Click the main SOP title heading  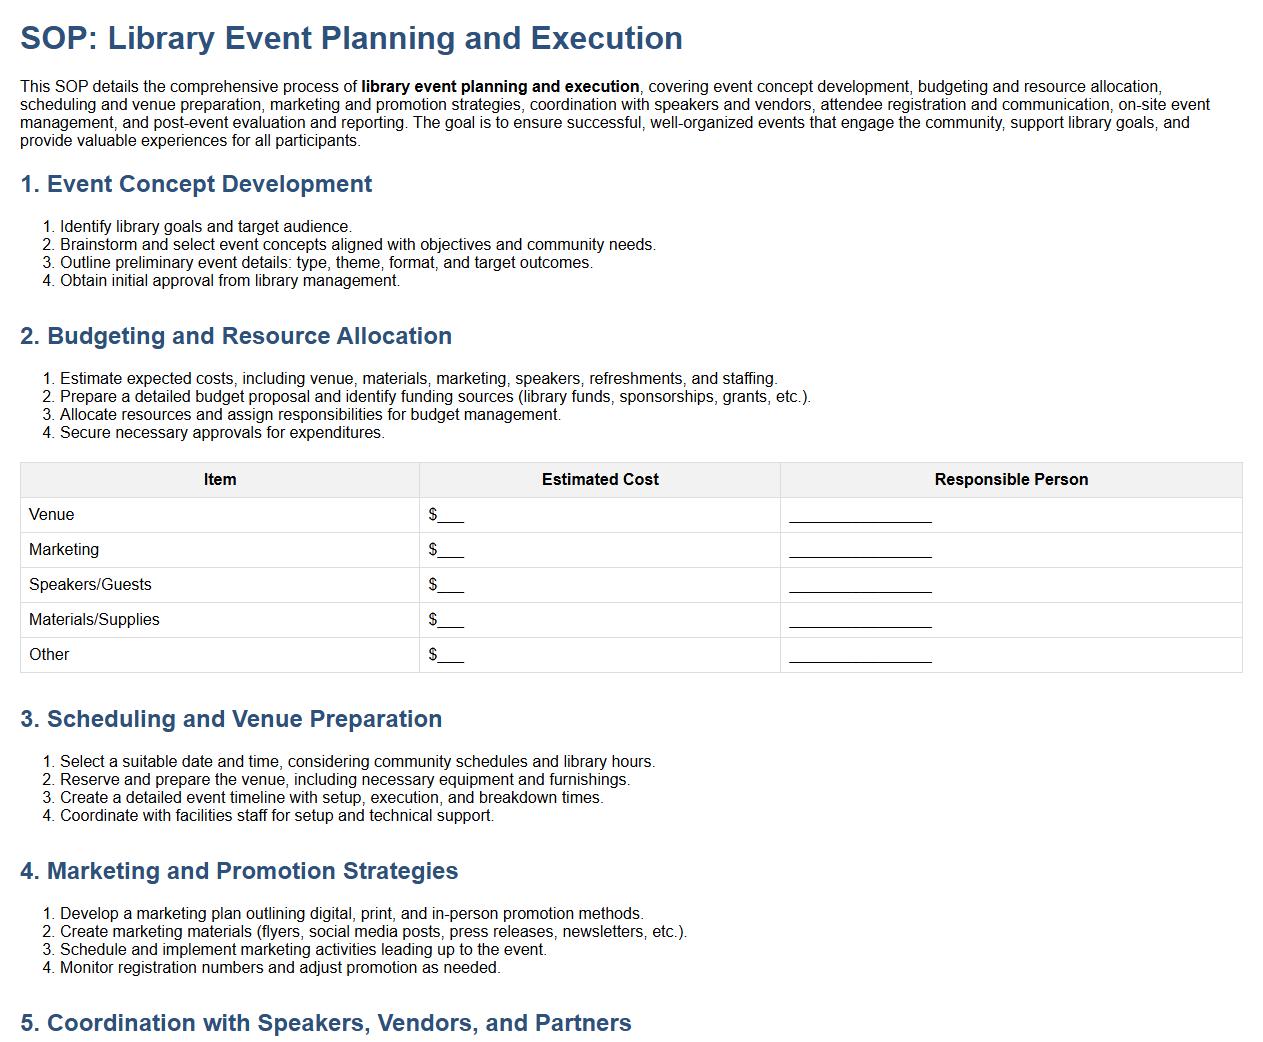coord(351,38)
